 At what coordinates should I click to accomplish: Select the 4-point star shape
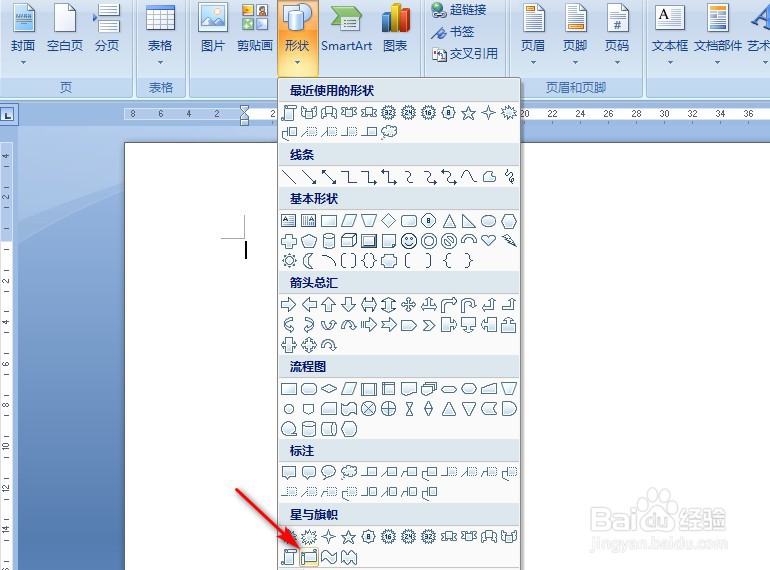pos(329,537)
